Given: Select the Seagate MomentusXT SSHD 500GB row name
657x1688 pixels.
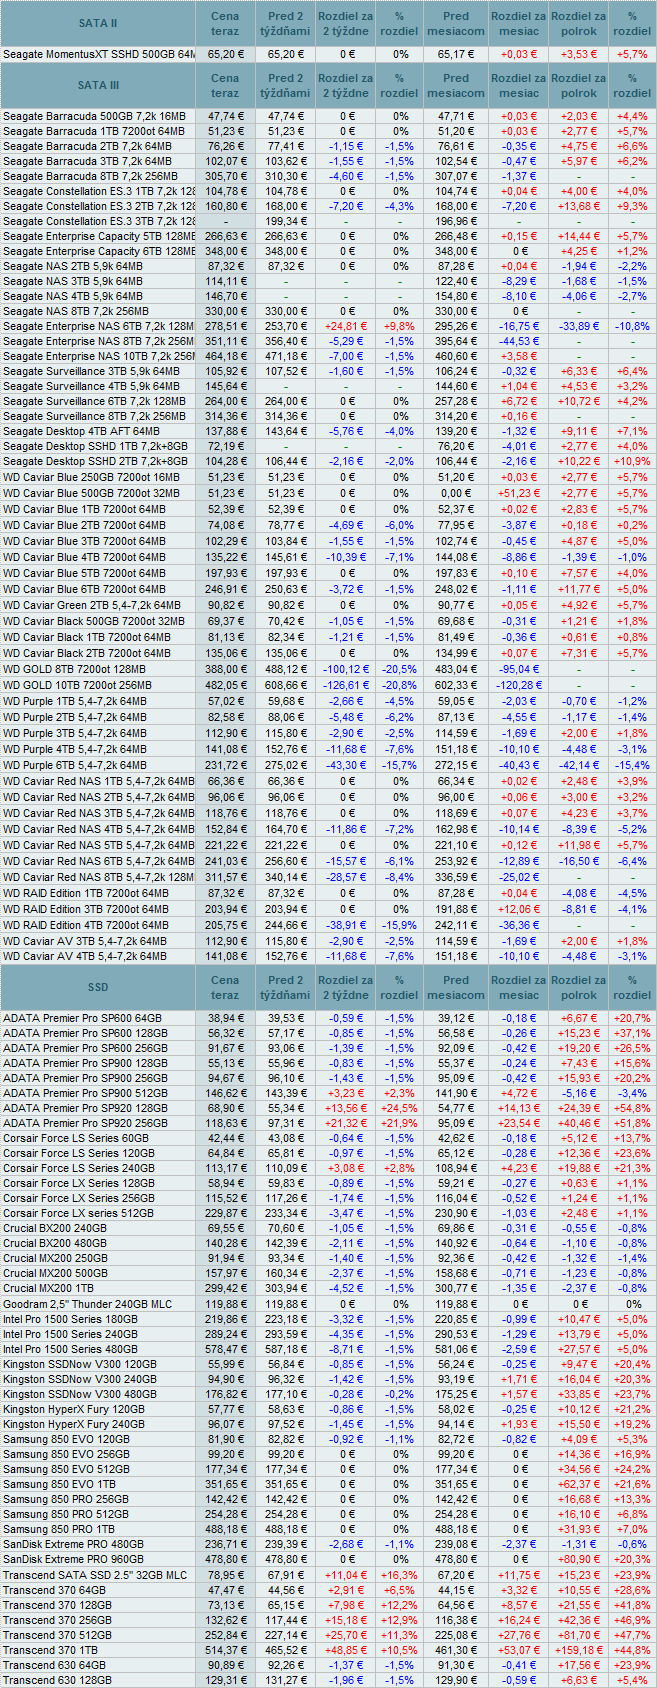Looking at the screenshot, I should tap(99, 54).
